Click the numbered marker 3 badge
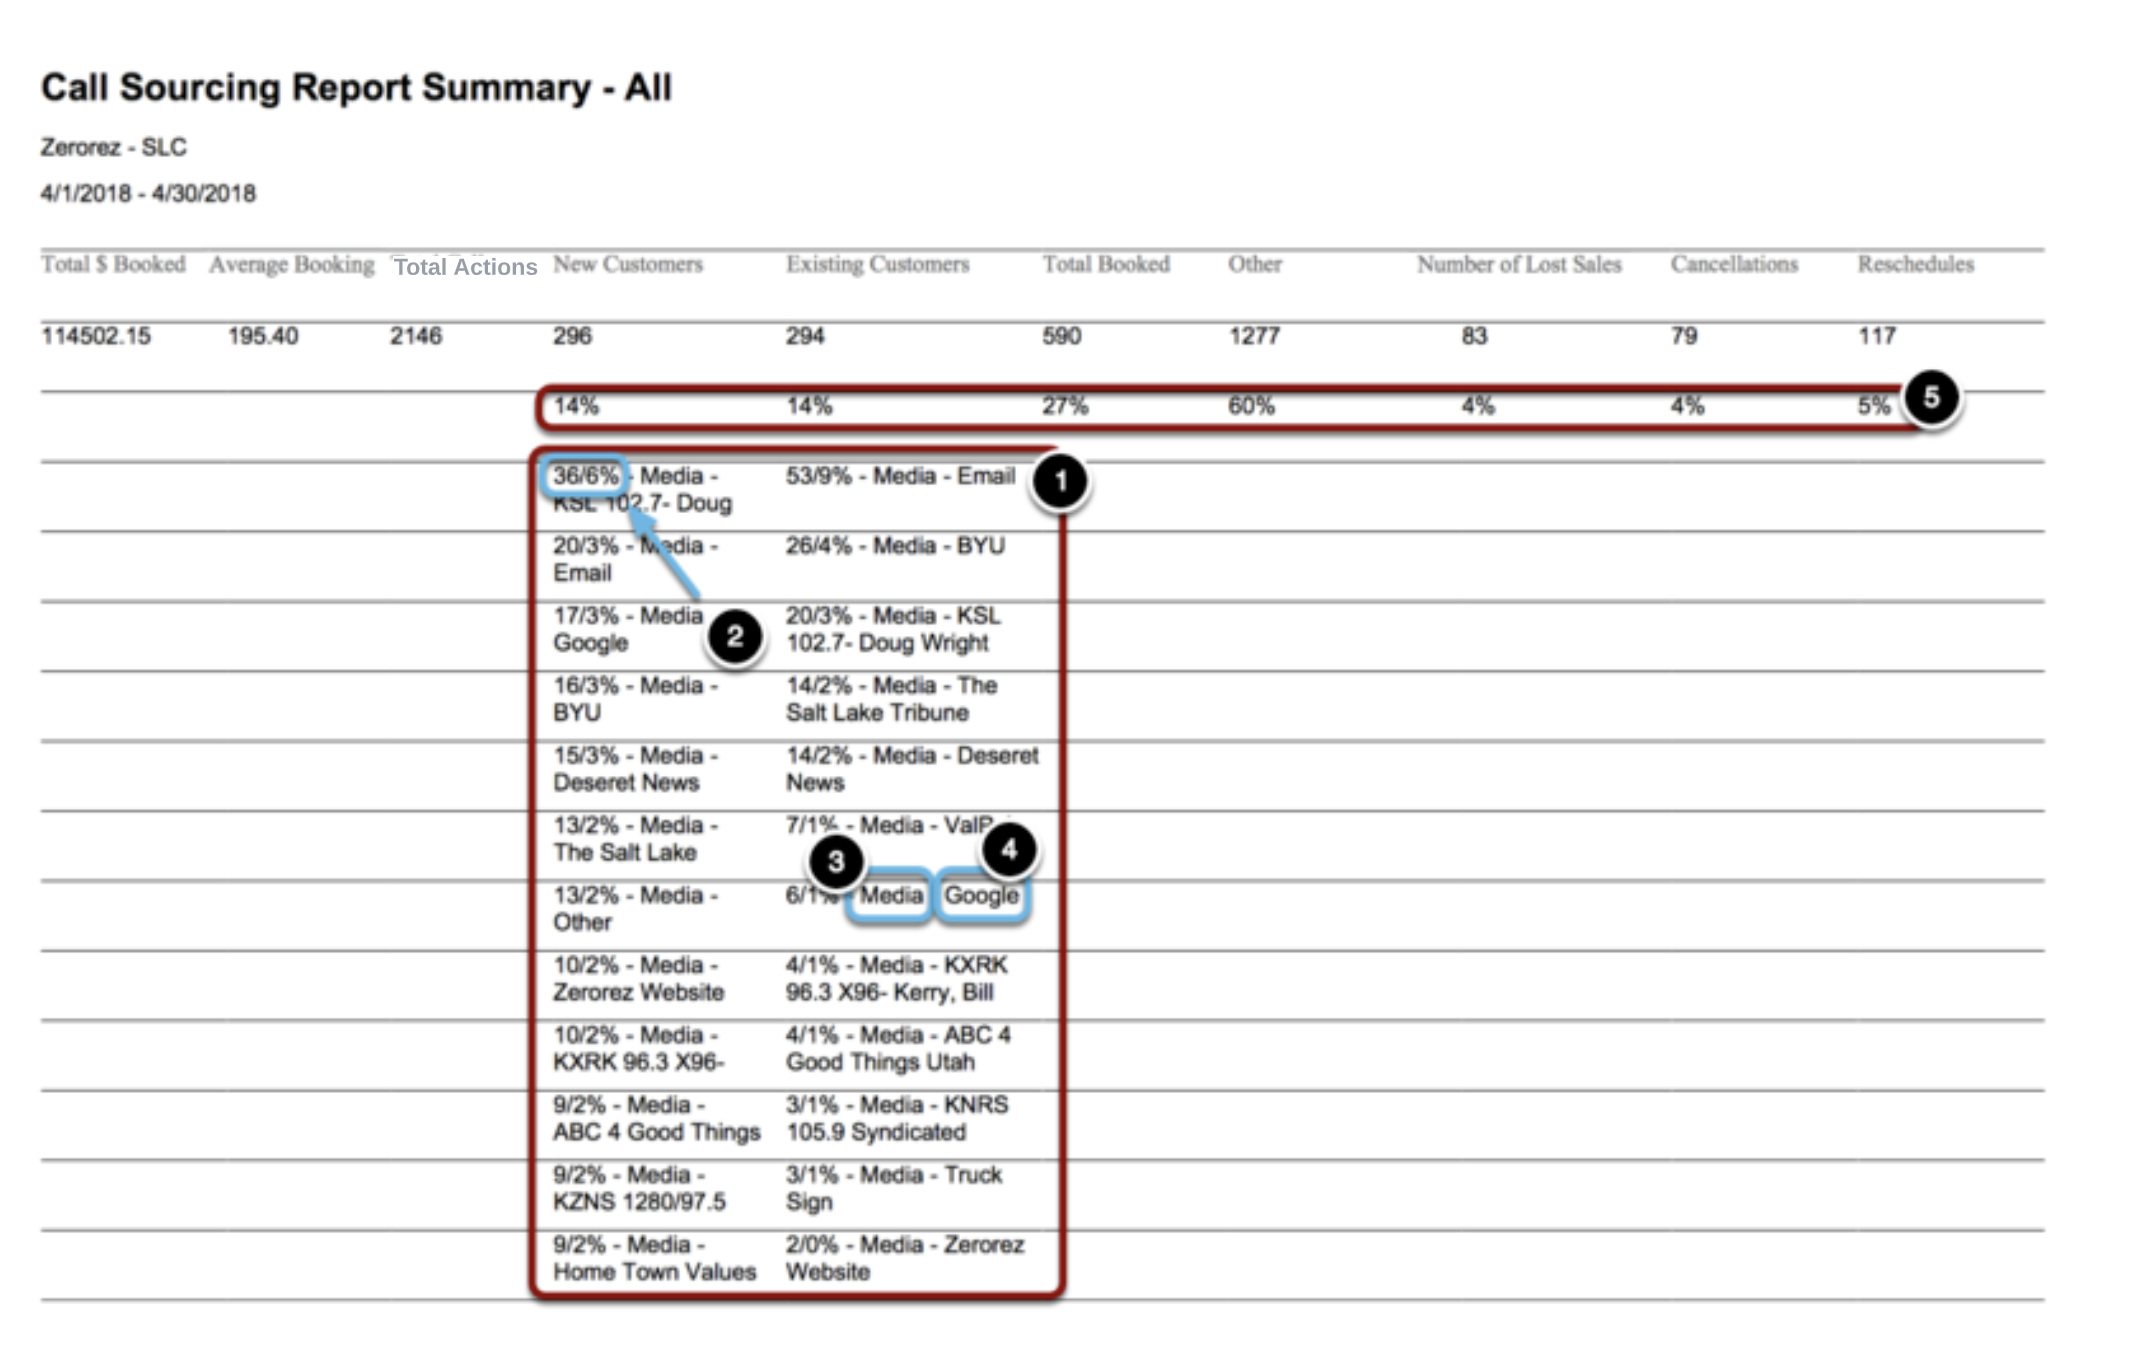 tap(836, 861)
